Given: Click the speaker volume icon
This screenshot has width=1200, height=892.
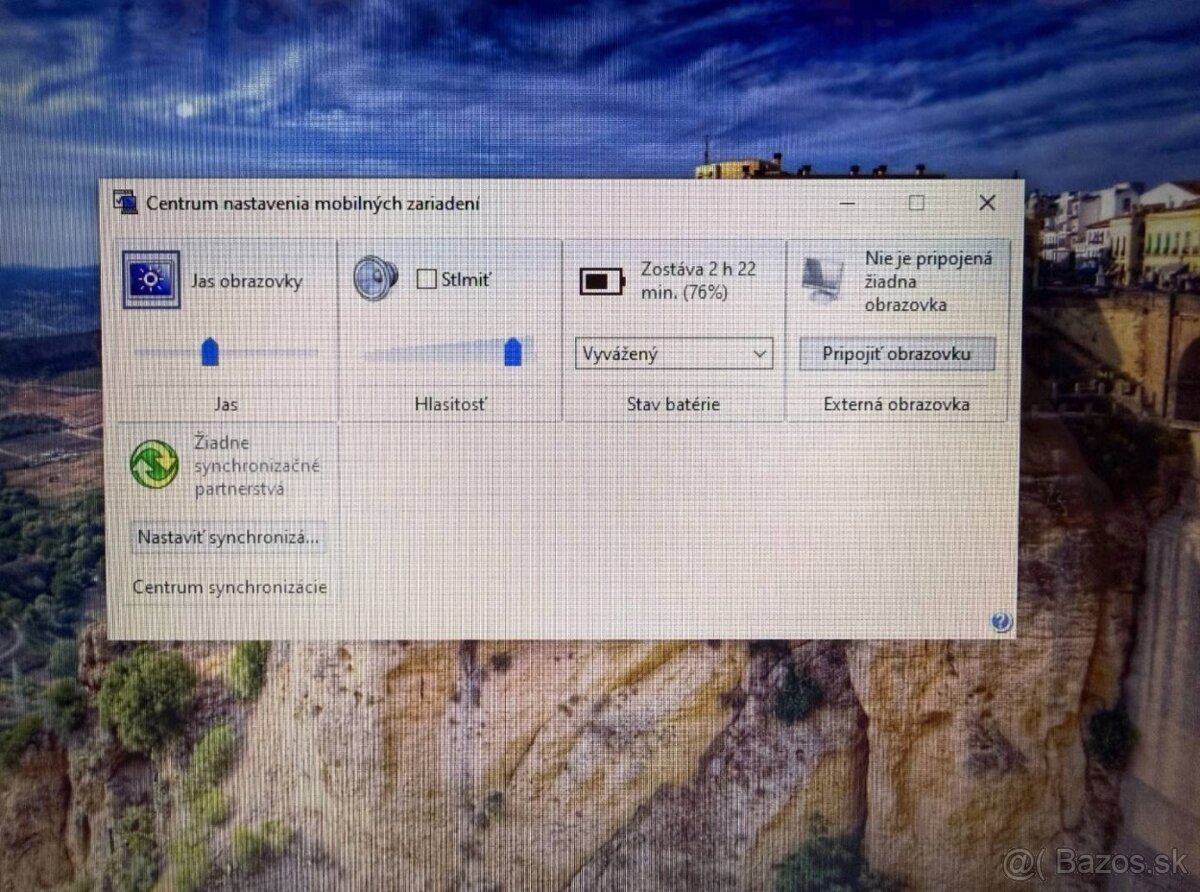Looking at the screenshot, I should click(375, 278).
